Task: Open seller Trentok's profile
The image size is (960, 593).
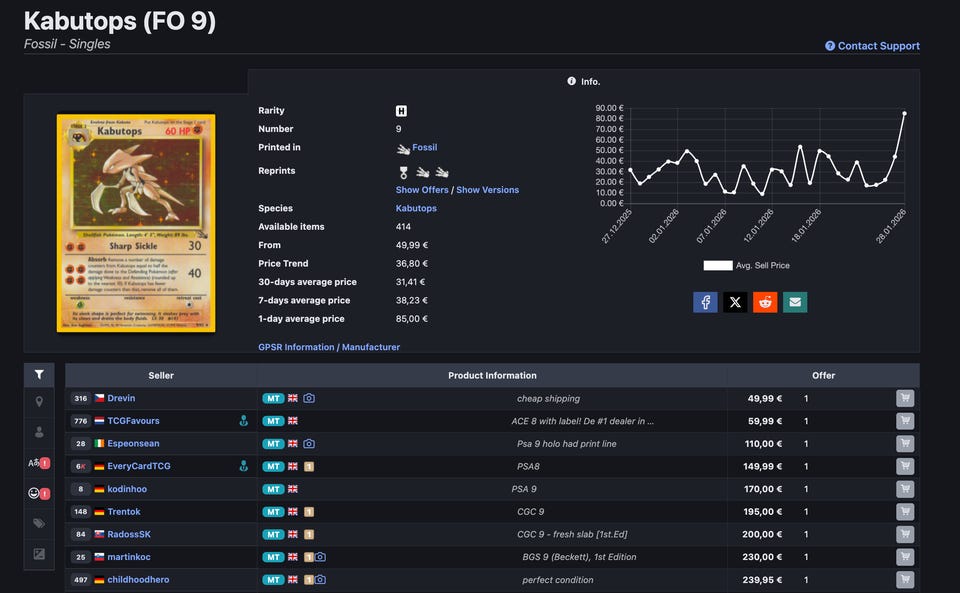Action: click(124, 512)
